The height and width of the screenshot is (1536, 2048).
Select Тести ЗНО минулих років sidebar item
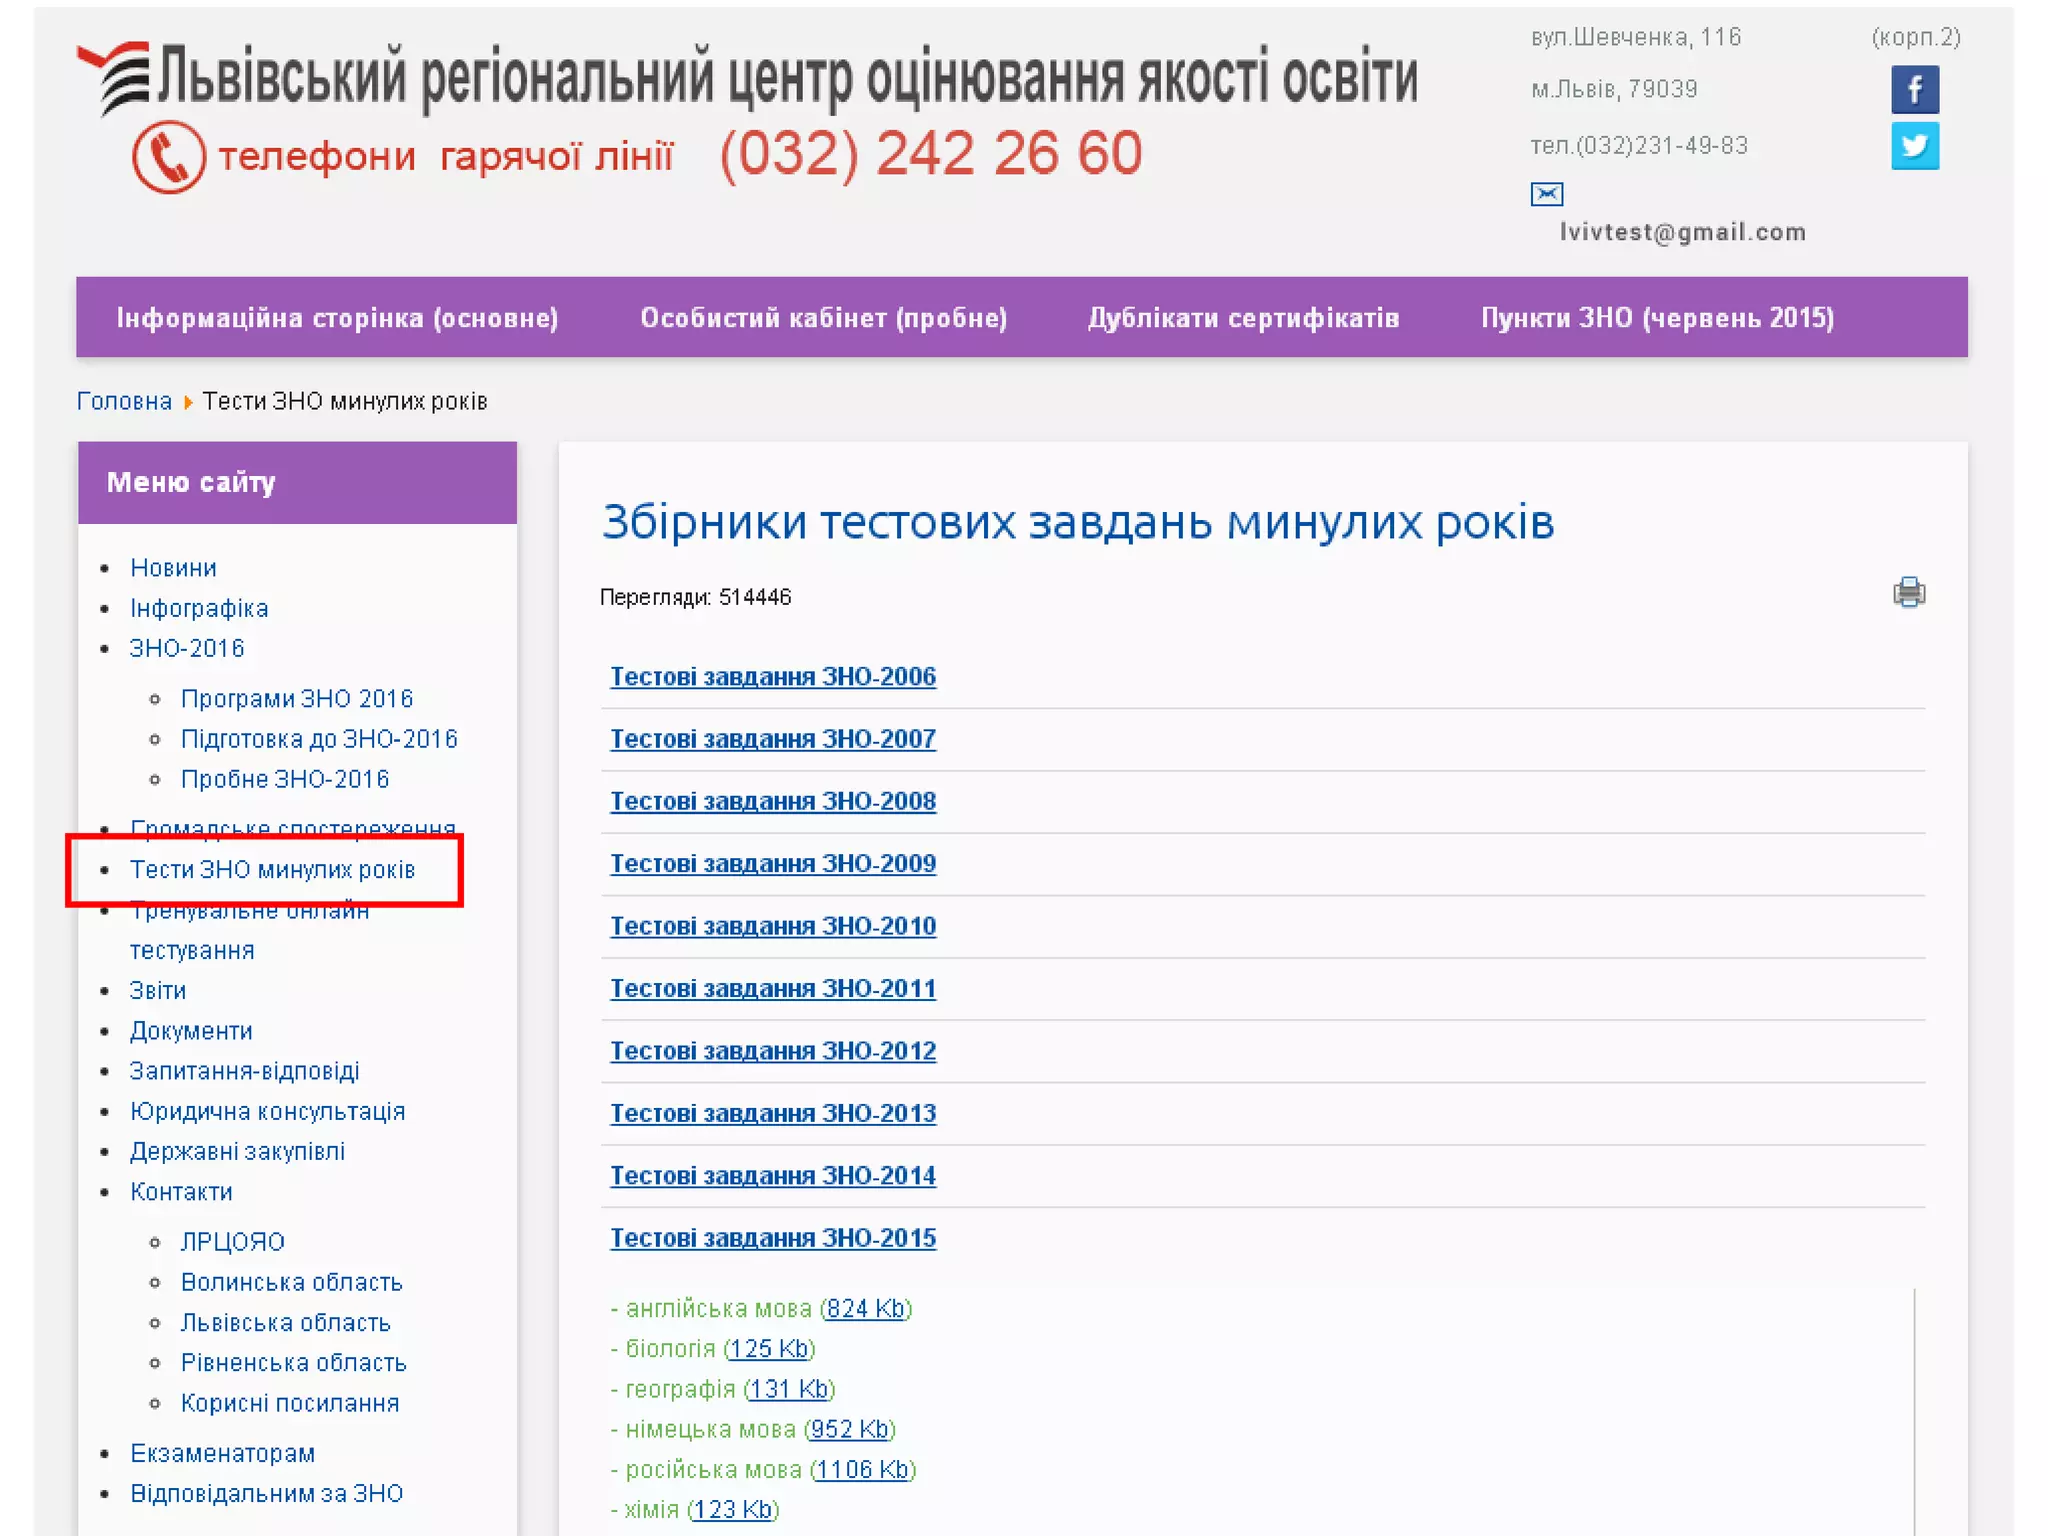(x=272, y=870)
